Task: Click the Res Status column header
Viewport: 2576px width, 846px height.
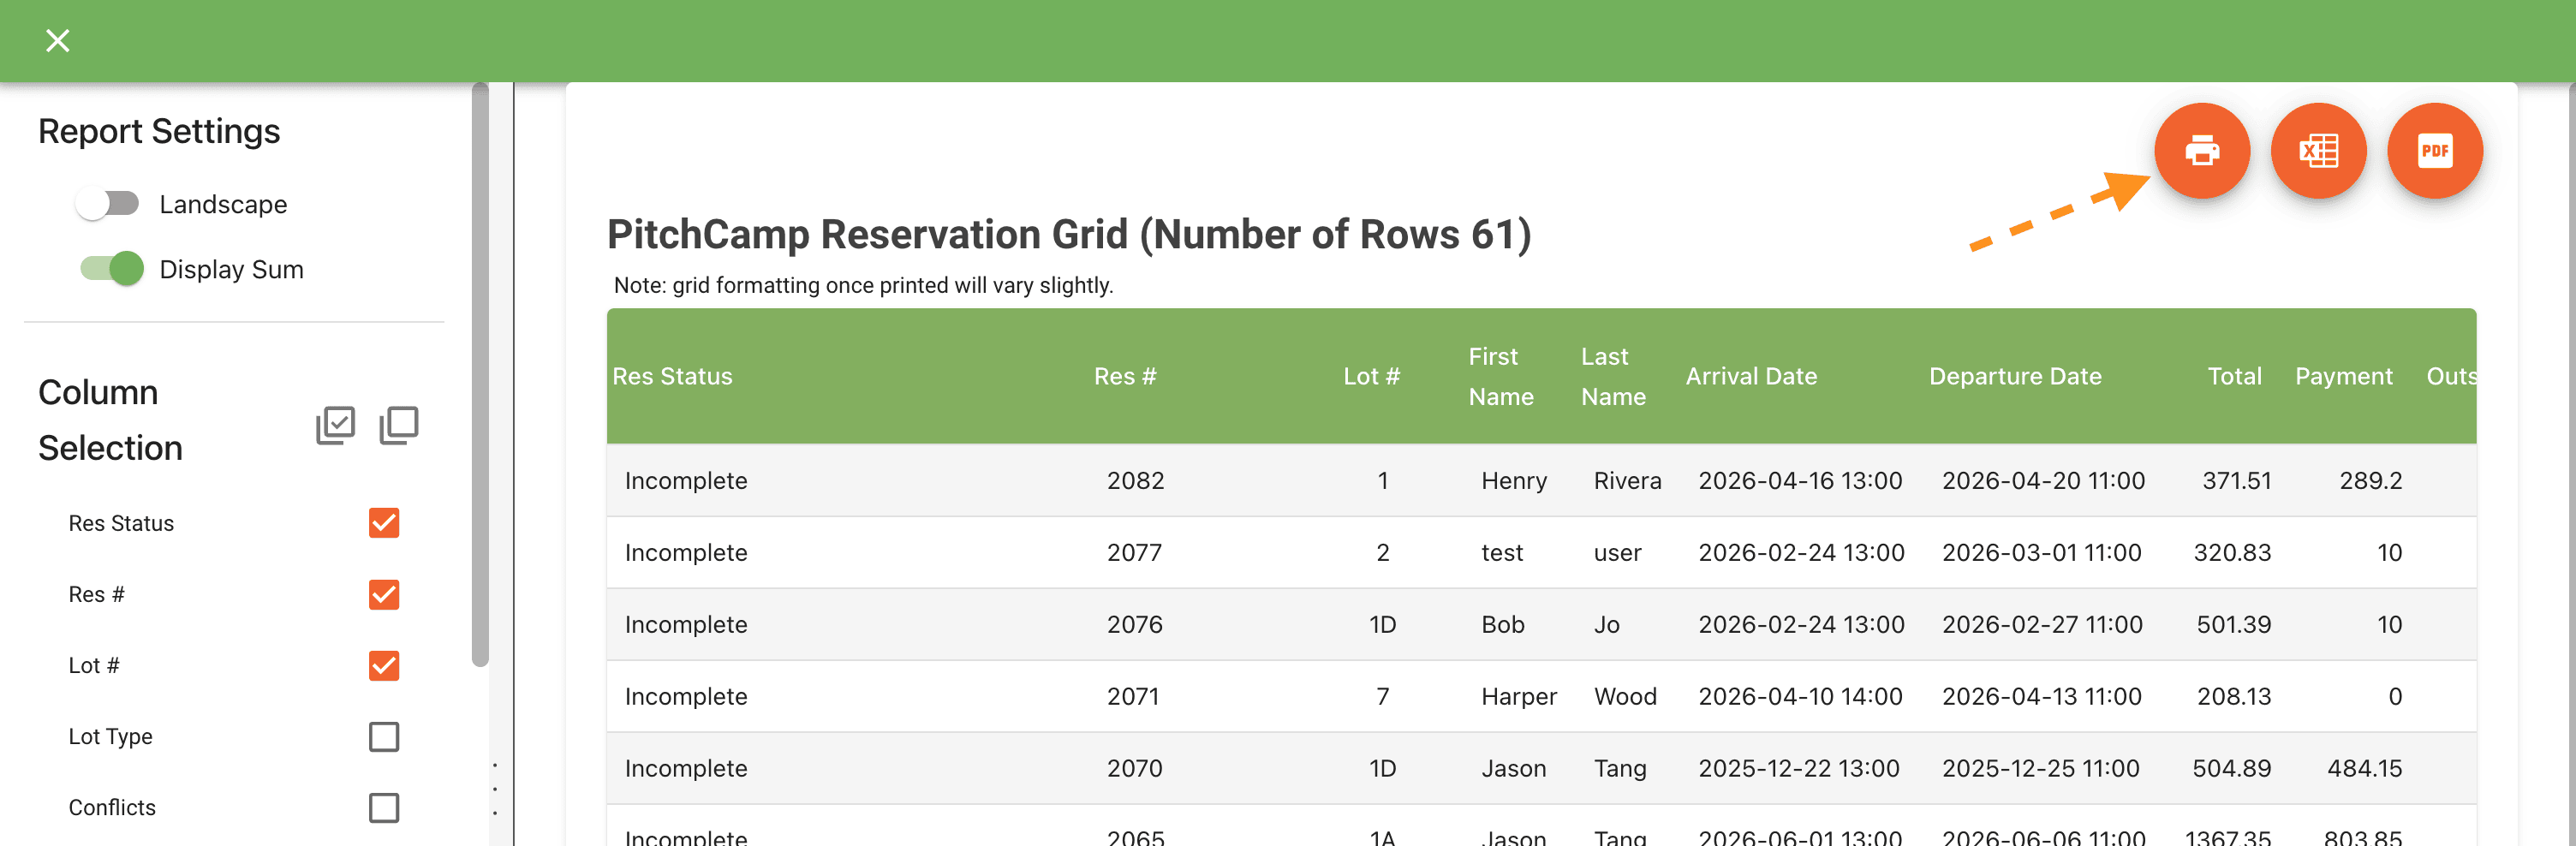Action: click(672, 376)
